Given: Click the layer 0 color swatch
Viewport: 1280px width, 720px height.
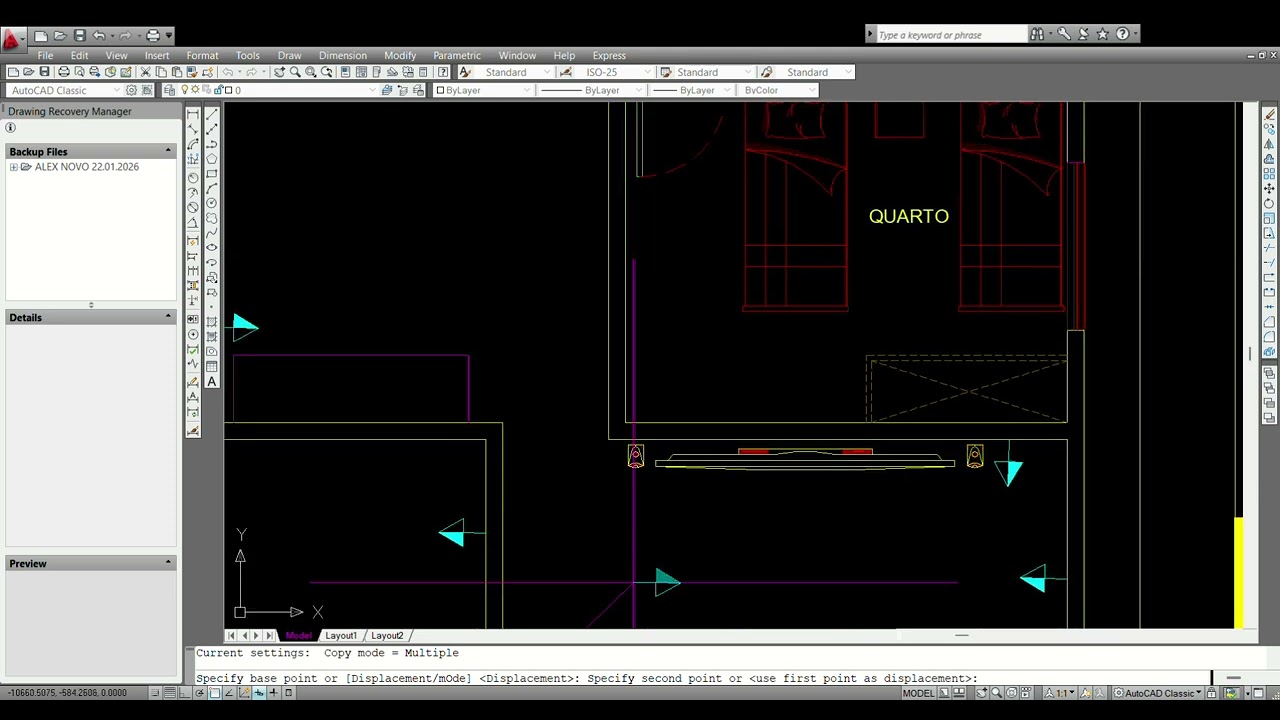Looking at the screenshot, I should [228, 90].
